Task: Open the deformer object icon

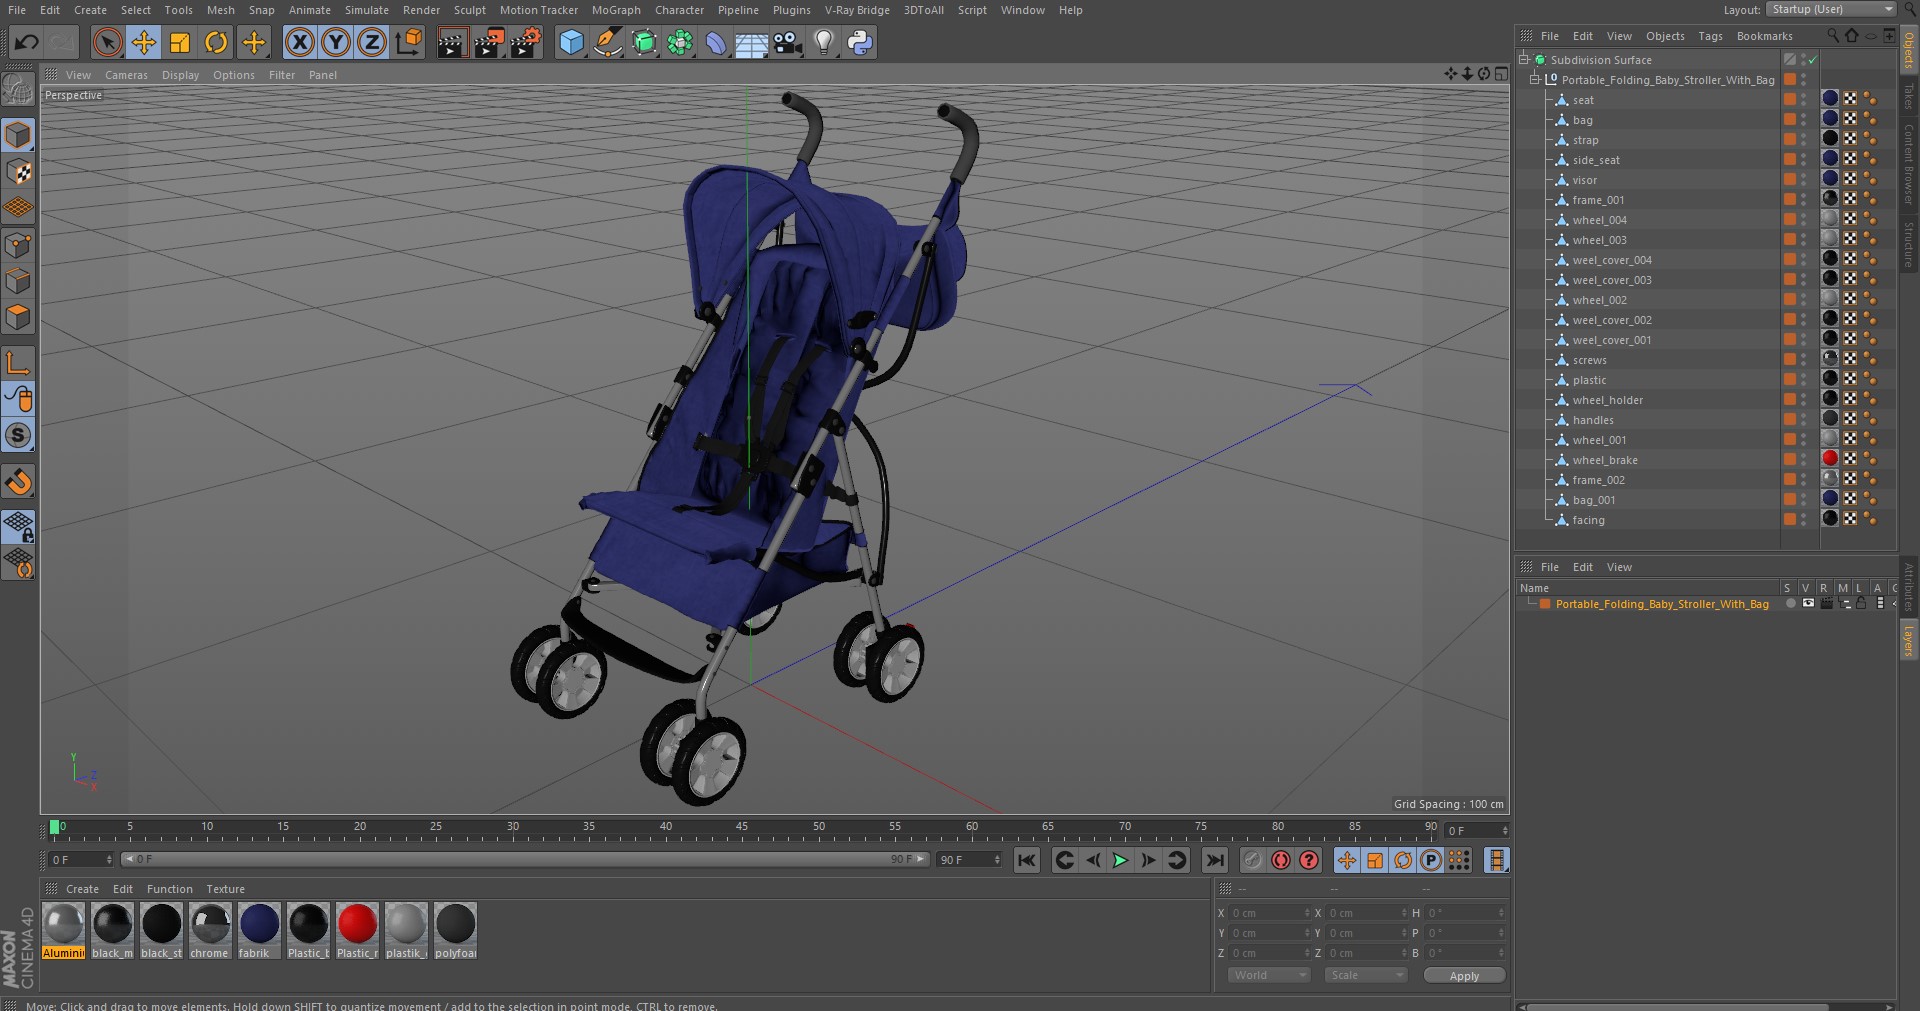Action: [x=716, y=42]
